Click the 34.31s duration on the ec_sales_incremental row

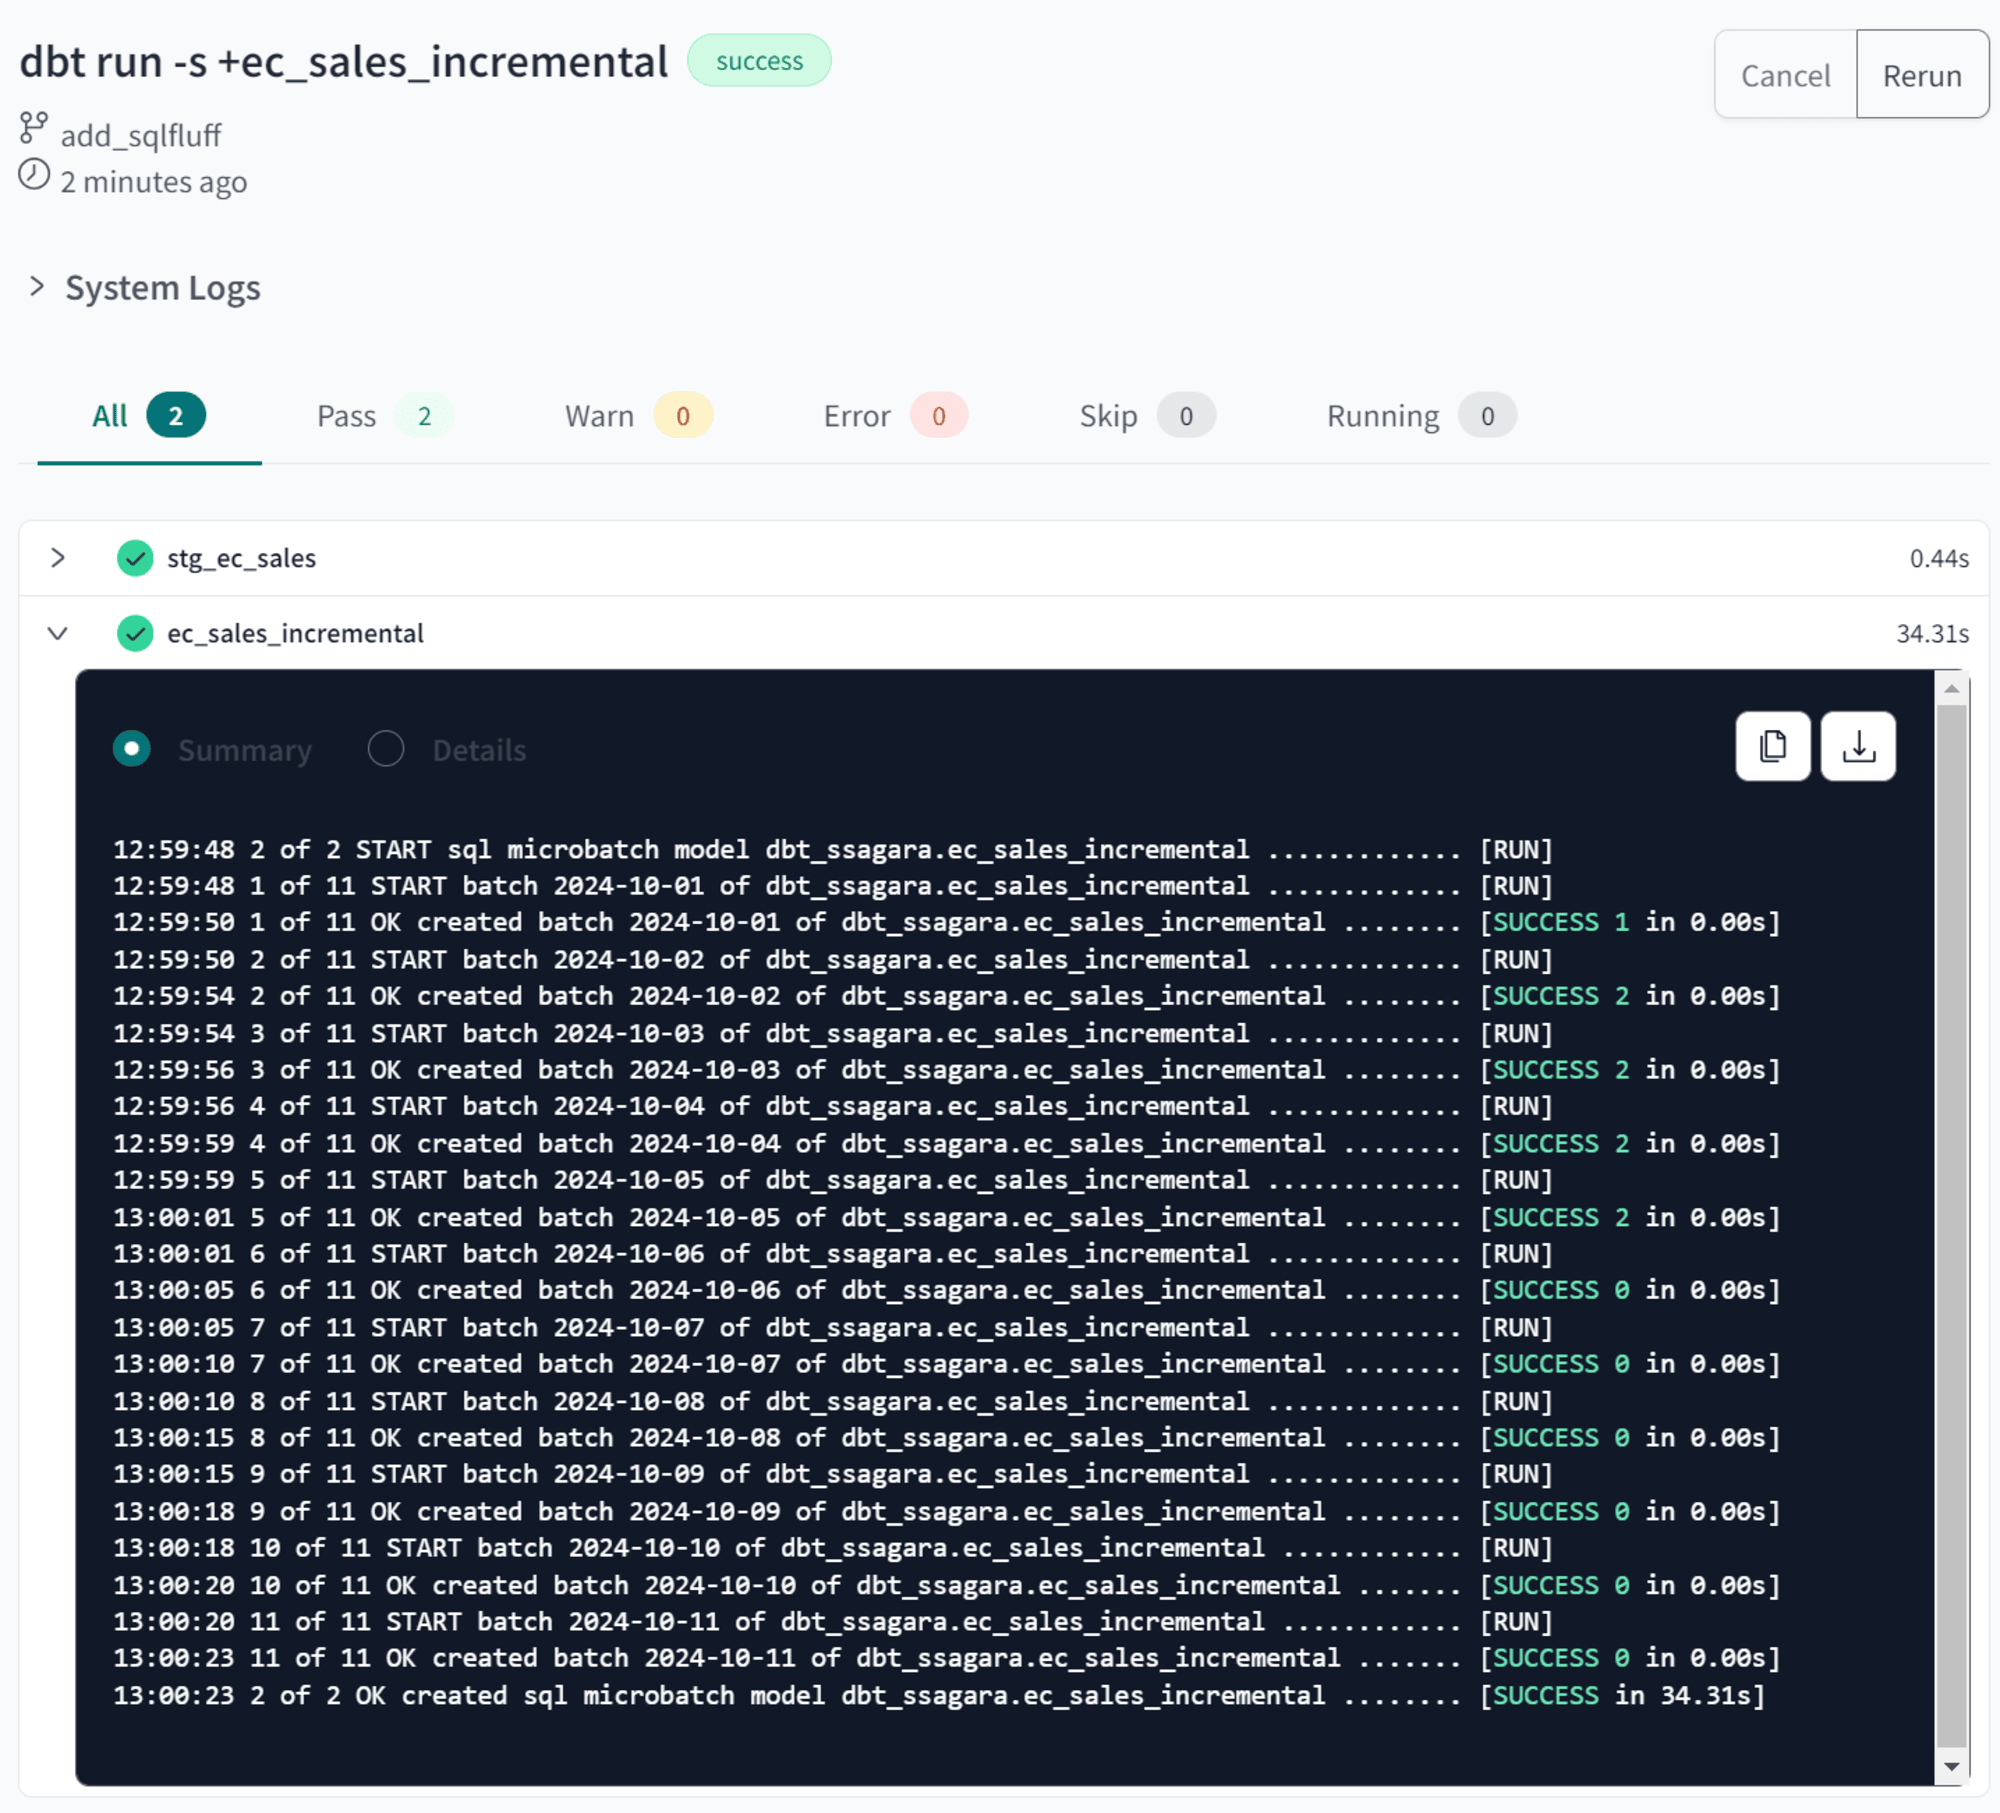tap(1932, 634)
